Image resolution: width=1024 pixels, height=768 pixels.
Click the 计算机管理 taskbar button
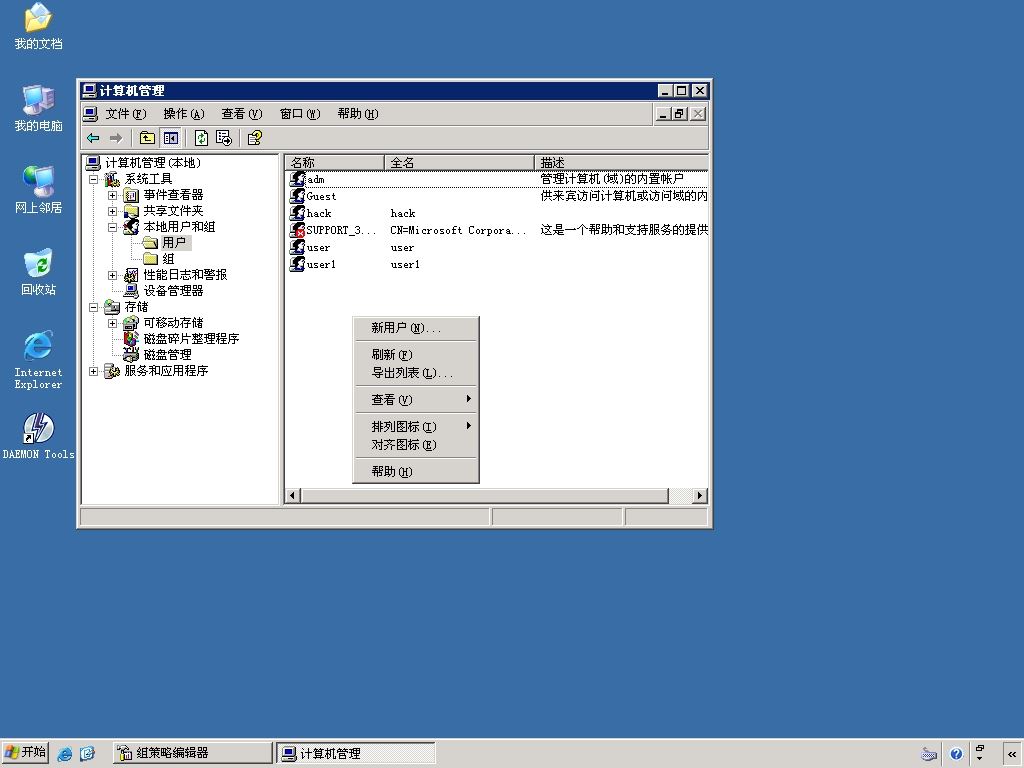point(355,753)
